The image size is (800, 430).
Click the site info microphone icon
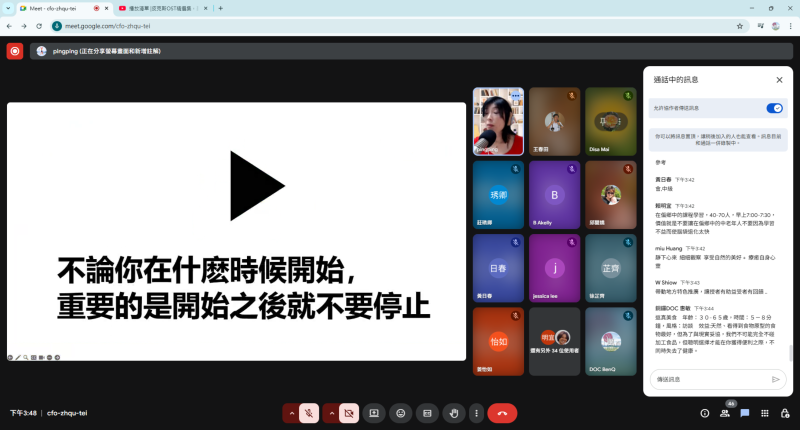coord(57,26)
